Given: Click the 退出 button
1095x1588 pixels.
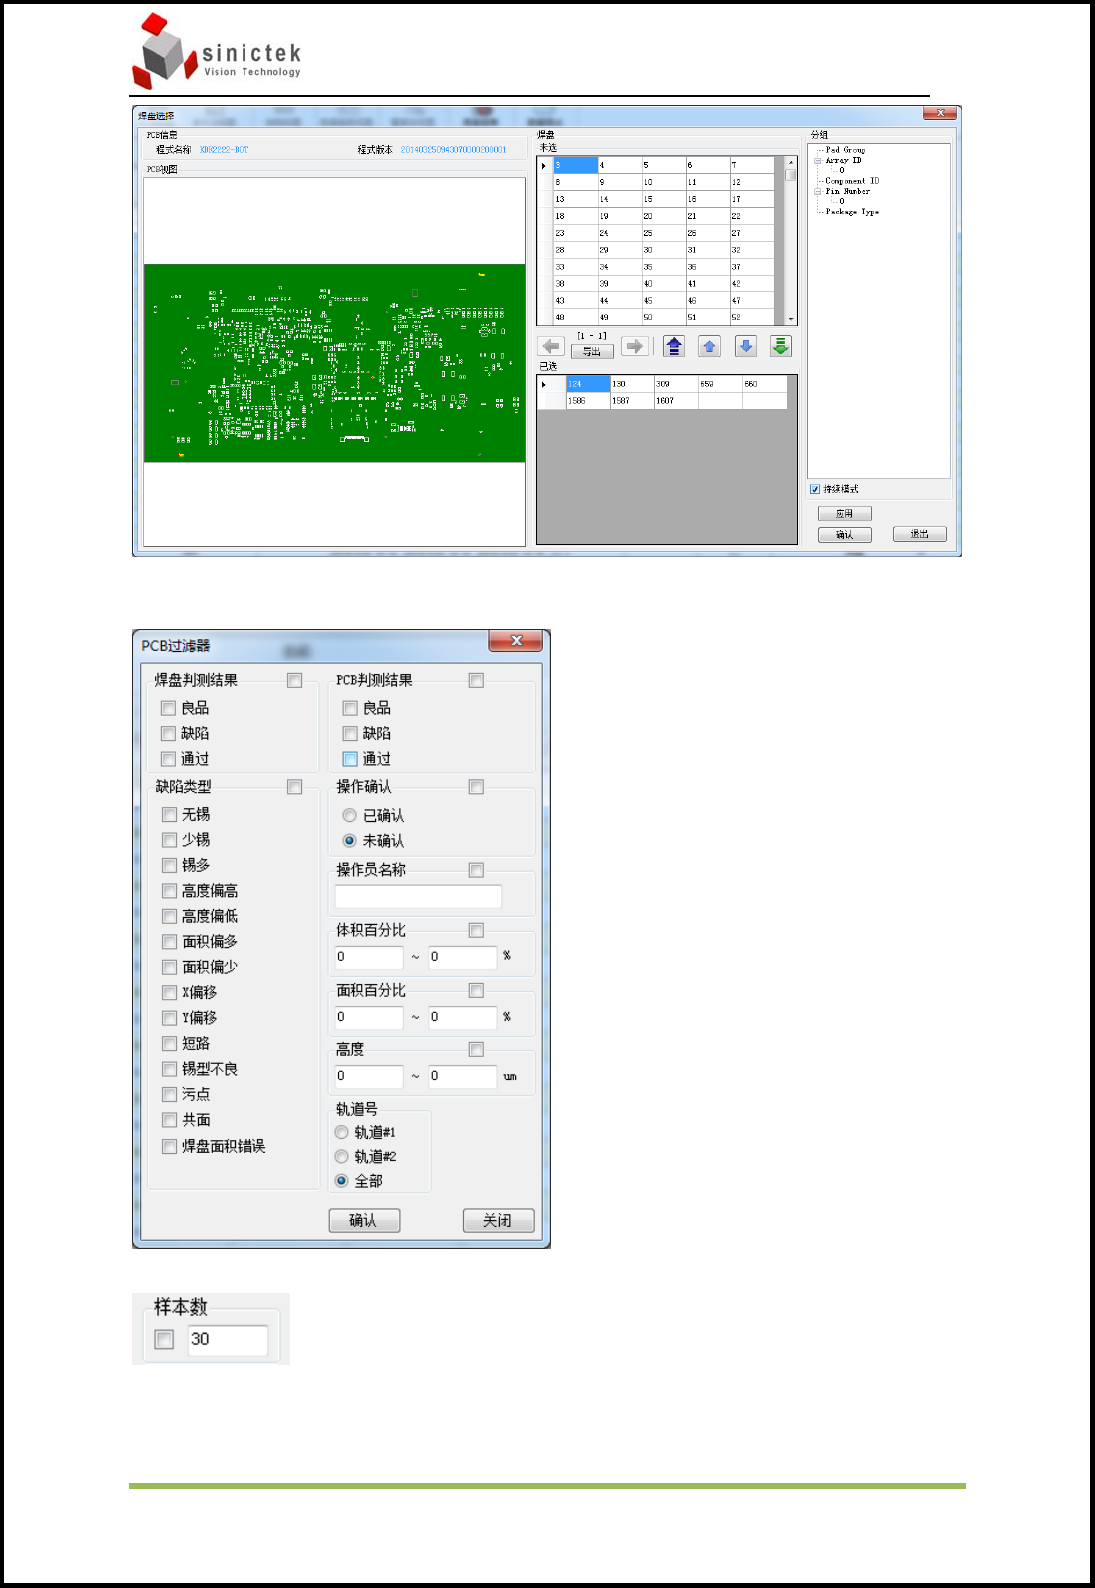Looking at the screenshot, I should pyautogui.click(x=920, y=534).
